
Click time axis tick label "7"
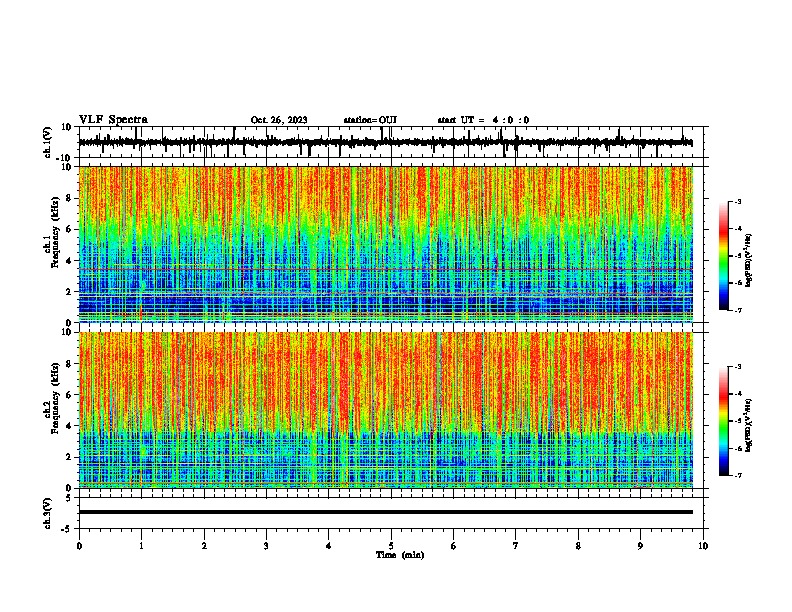pyautogui.click(x=516, y=546)
